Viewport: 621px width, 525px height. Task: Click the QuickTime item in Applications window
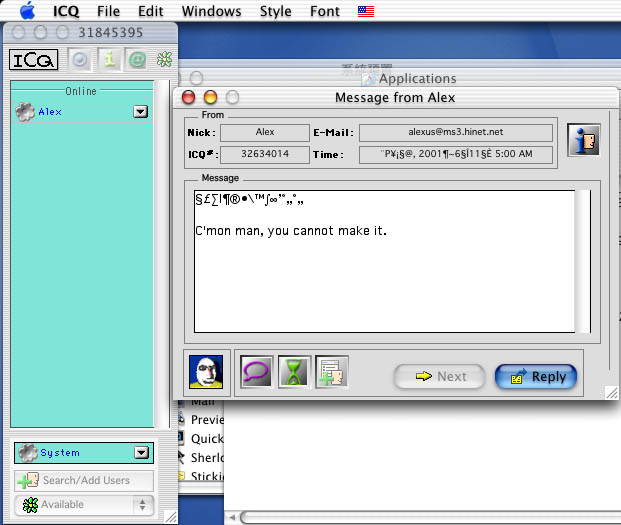[x=207, y=438]
